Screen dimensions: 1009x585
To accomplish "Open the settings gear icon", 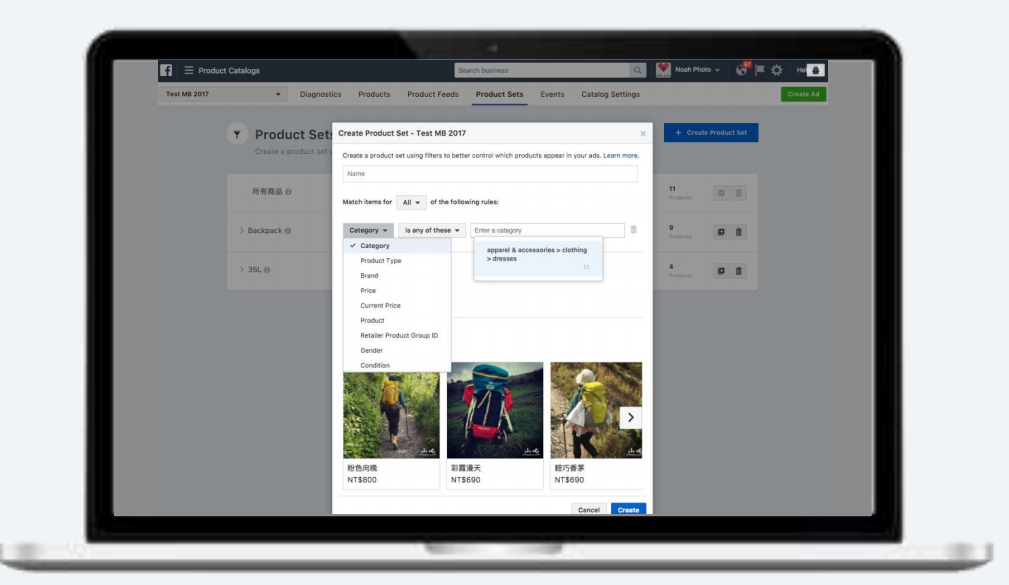I will pyautogui.click(x=777, y=70).
